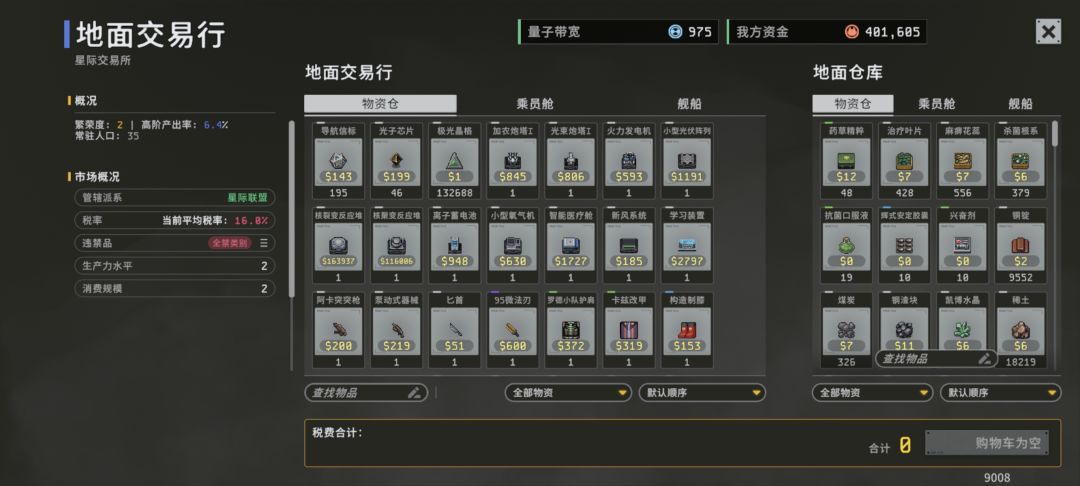The height and width of the screenshot is (486, 1080).
Task: Select the 智能医疗舱 item card
Action: 570,246
